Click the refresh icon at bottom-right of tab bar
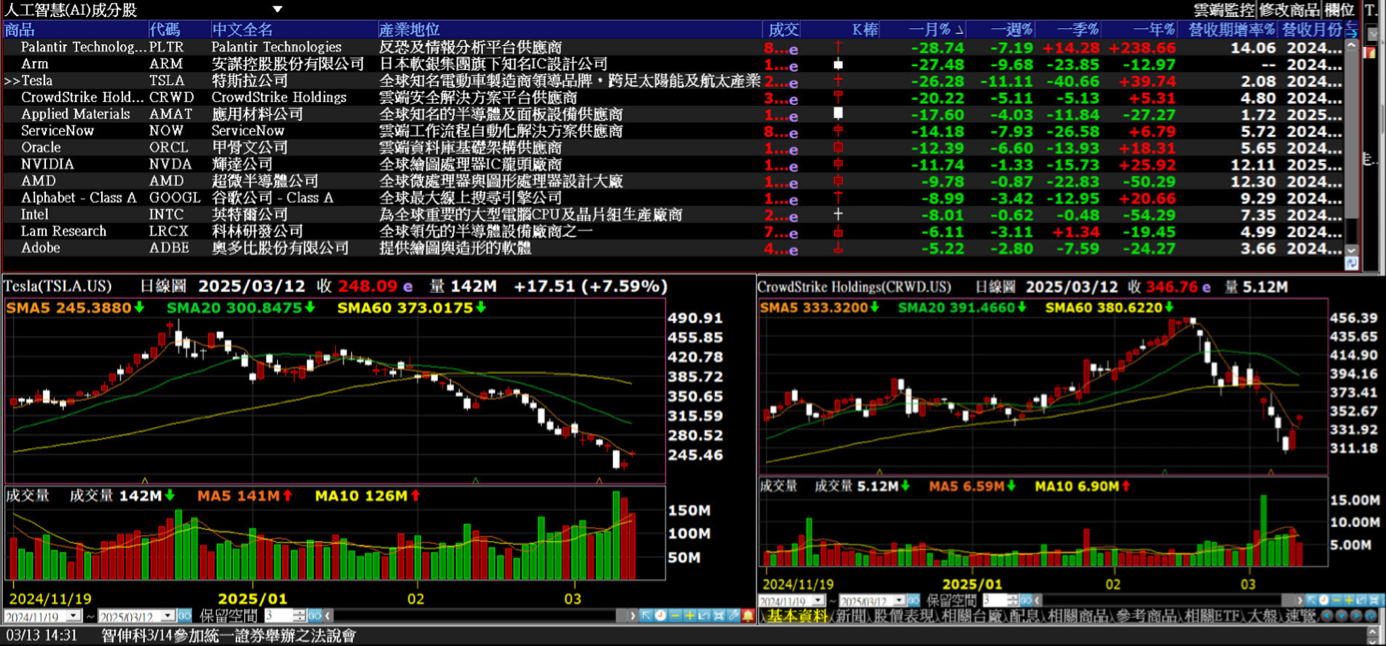Screen dimensions: 1386x646 pyautogui.click(x=1370, y=616)
